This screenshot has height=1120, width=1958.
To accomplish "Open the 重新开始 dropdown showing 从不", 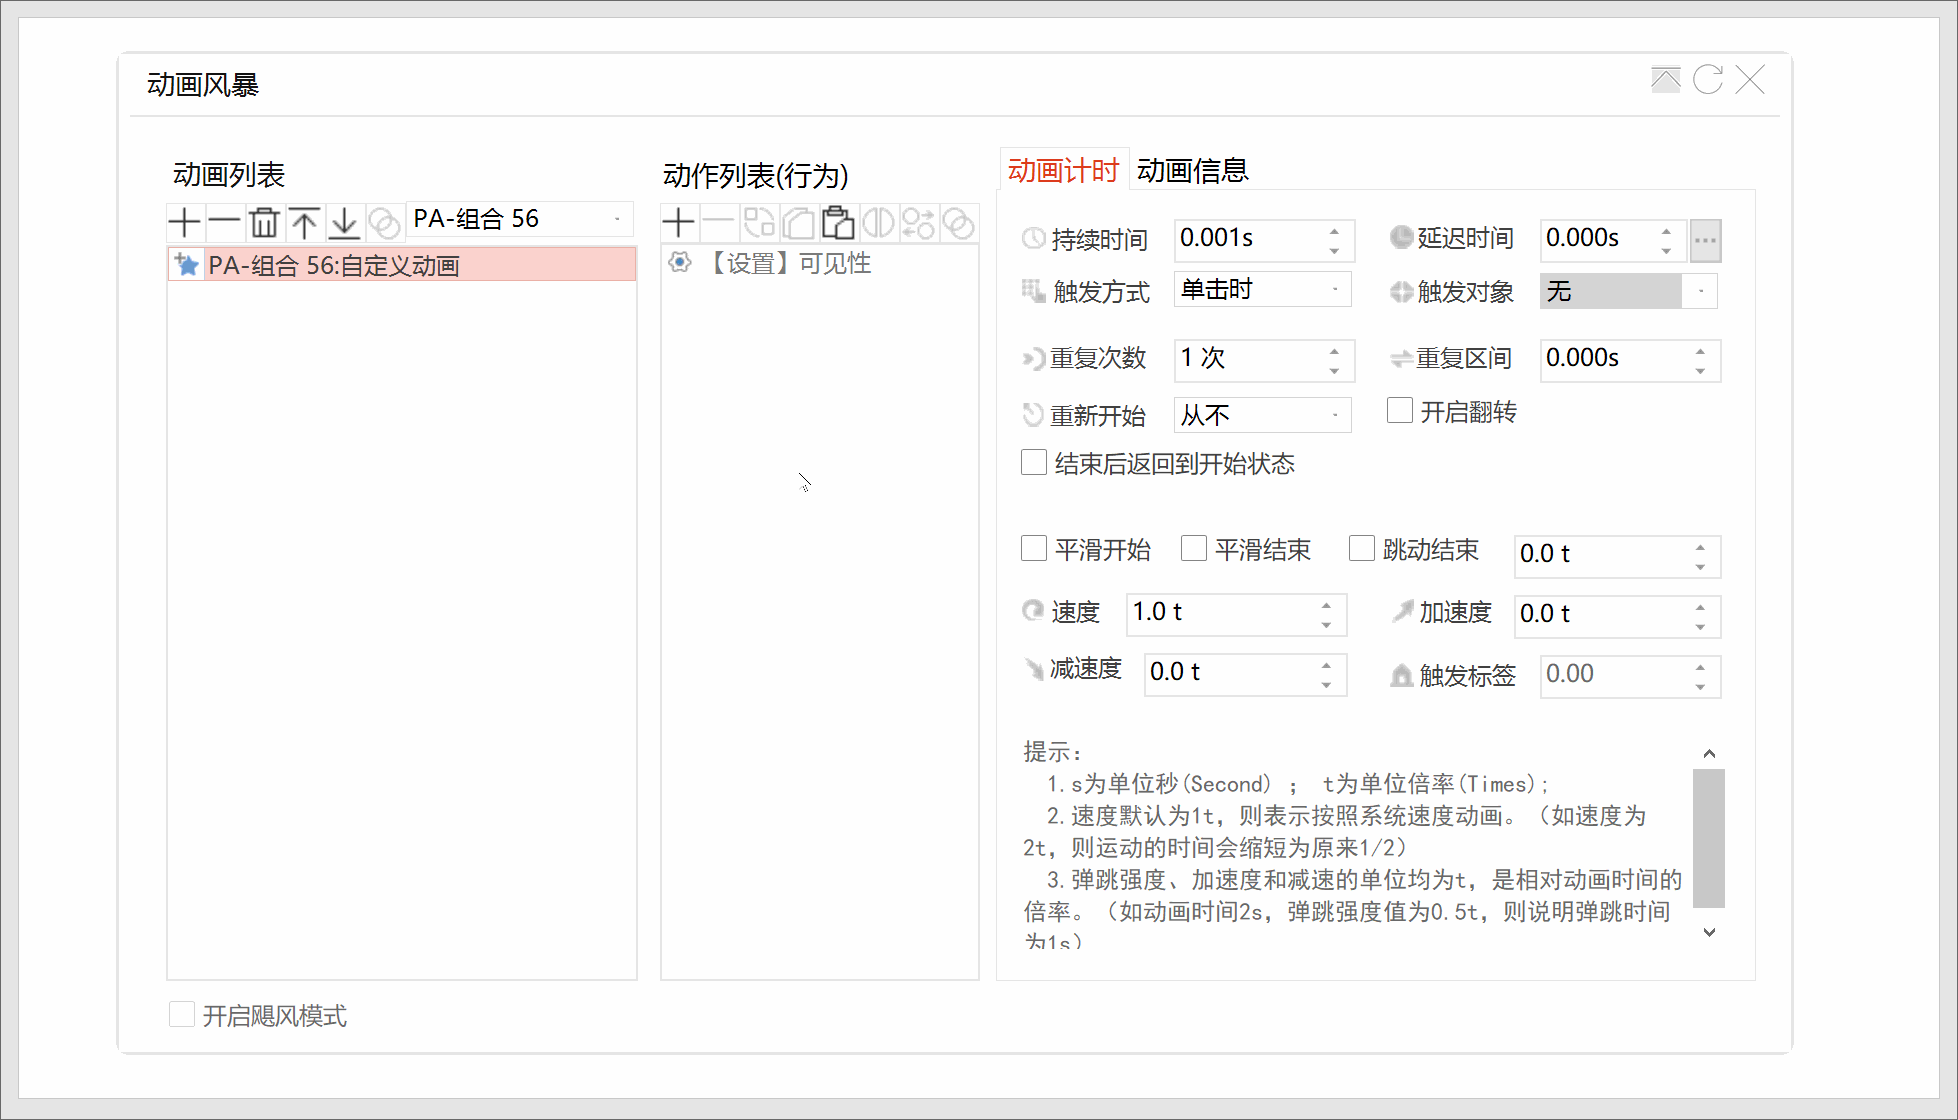I will coord(1263,415).
